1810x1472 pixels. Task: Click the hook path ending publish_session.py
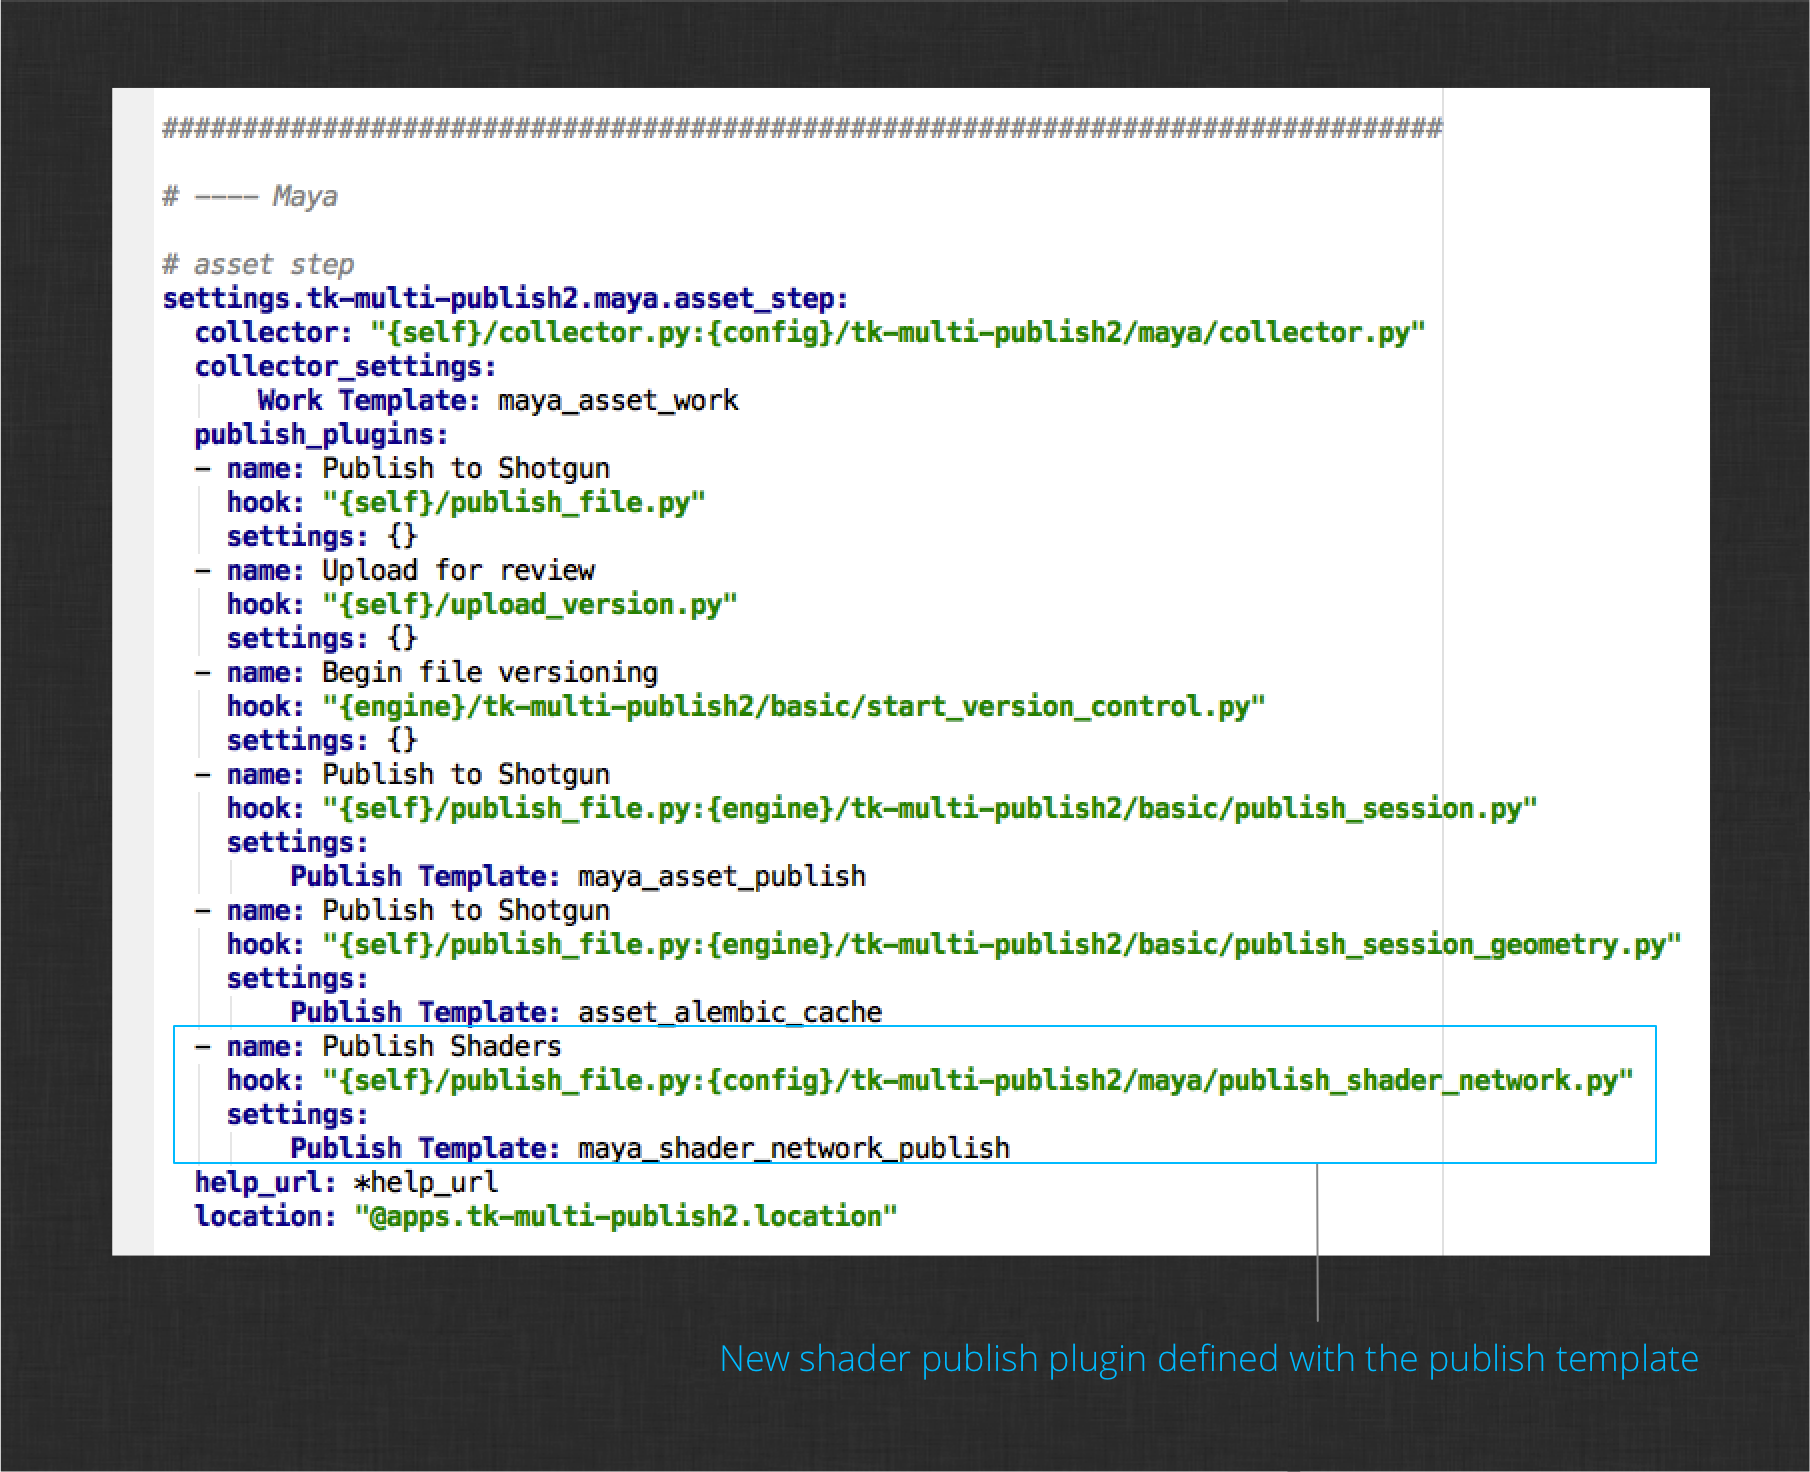click(930, 808)
